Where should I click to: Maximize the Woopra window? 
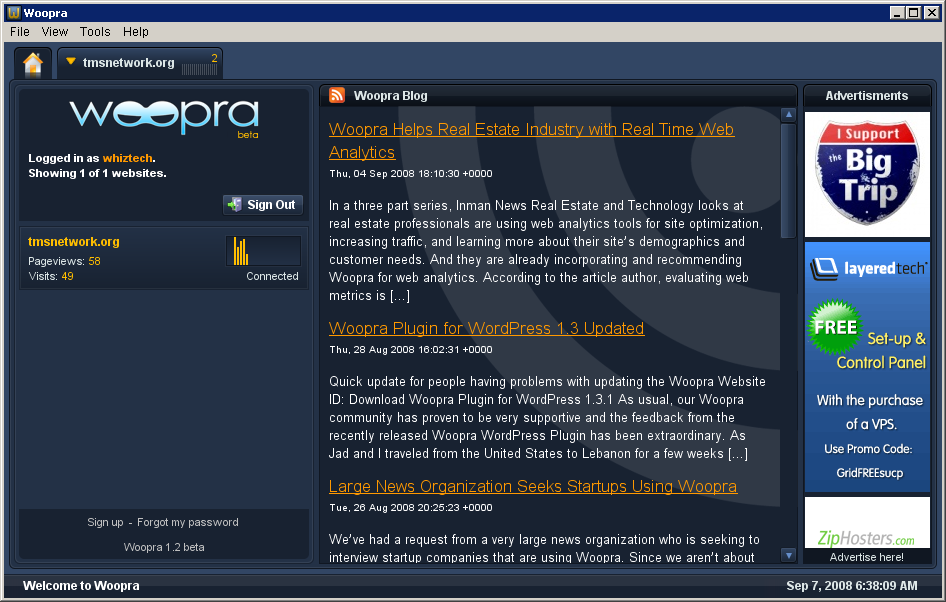coord(914,12)
